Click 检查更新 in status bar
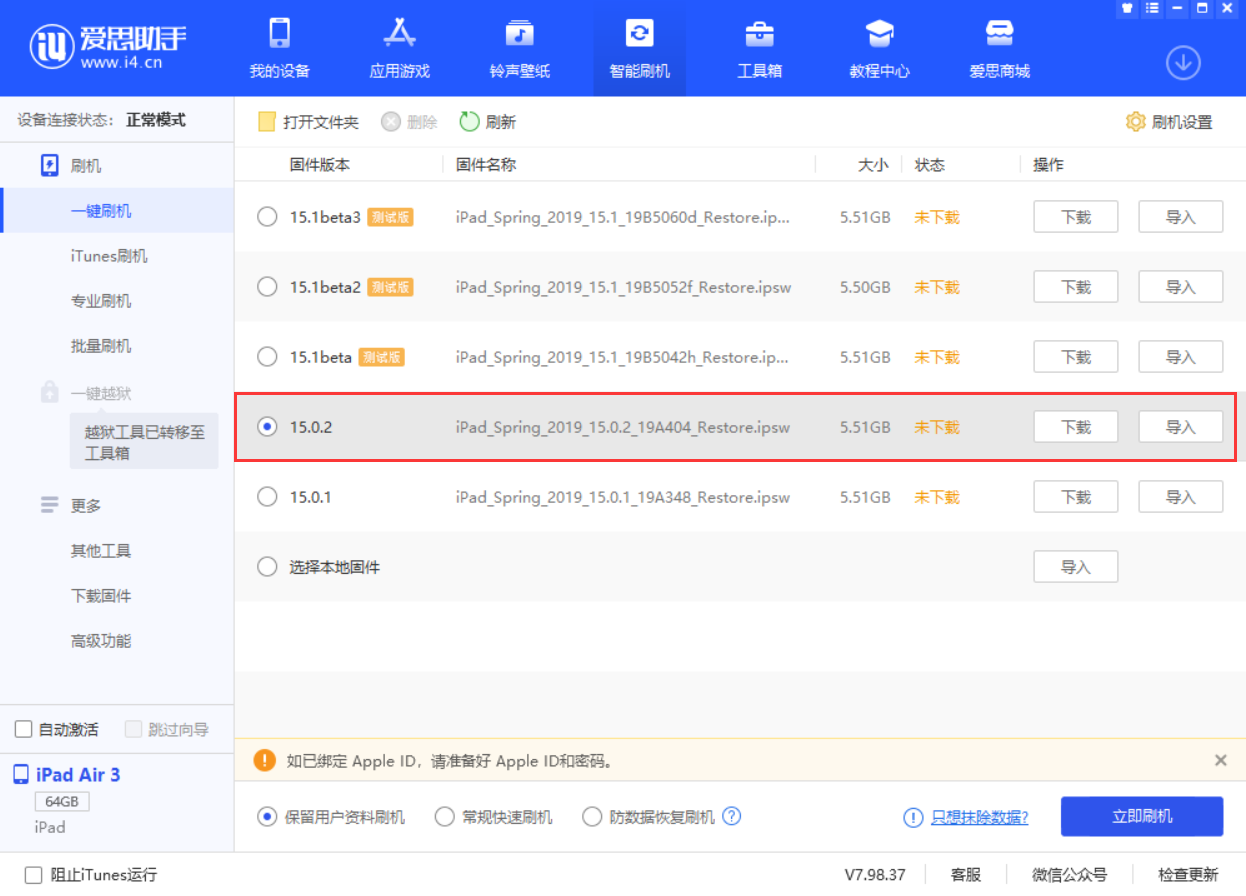The height and width of the screenshot is (896, 1246). tap(1188, 875)
